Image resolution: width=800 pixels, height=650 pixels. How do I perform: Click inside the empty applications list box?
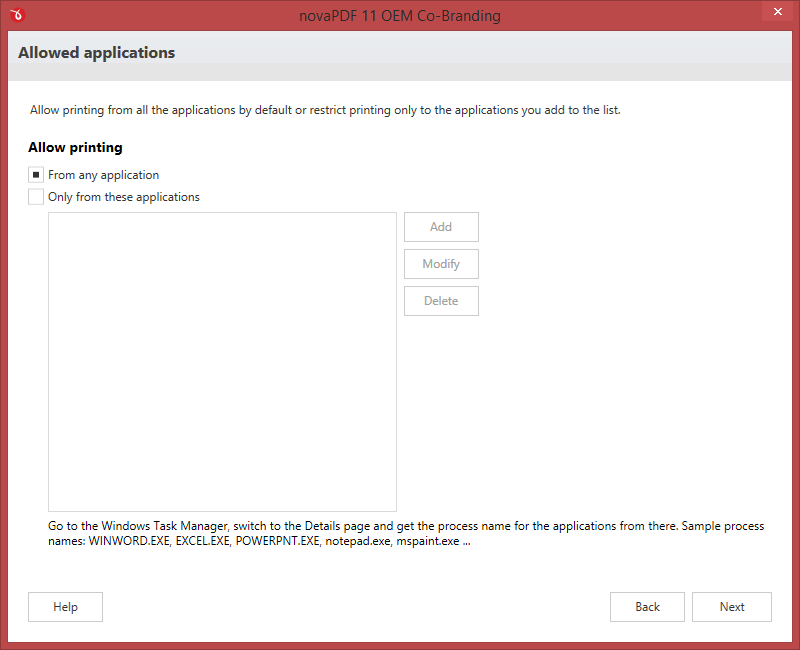[x=222, y=361]
